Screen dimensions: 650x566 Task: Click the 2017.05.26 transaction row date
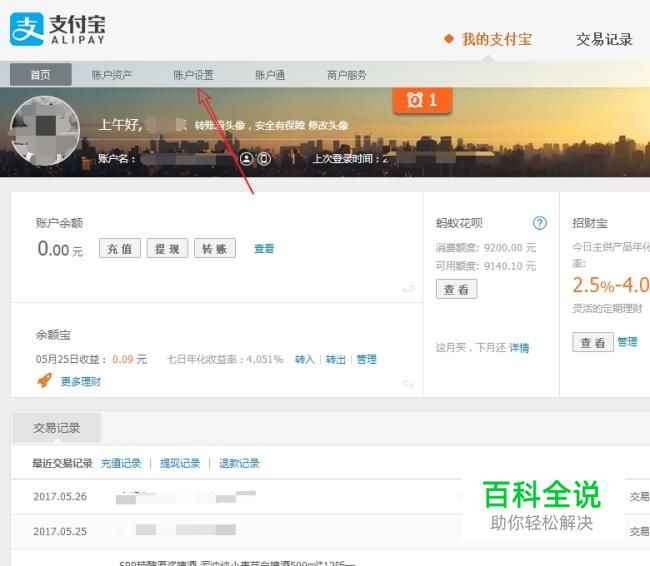click(x=60, y=496)
